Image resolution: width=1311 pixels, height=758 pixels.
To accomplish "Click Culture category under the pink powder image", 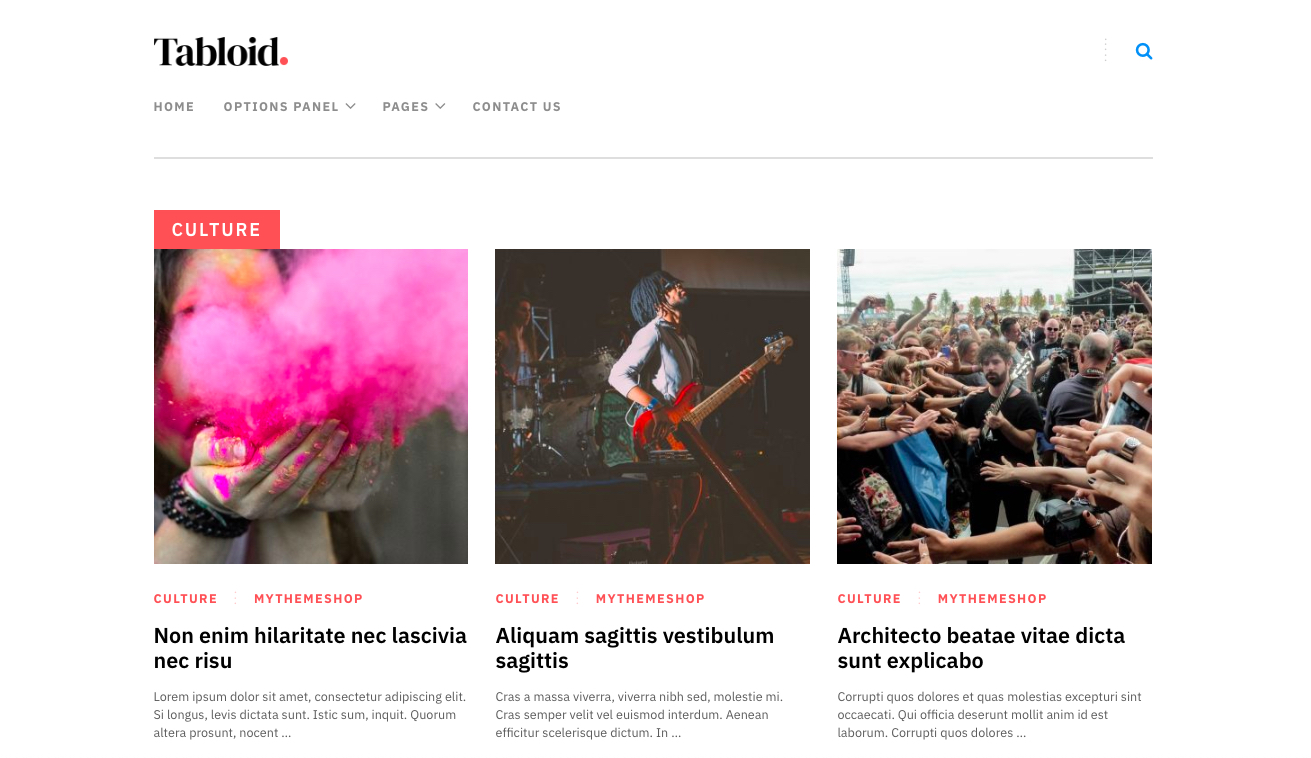I will click(186, 599).
